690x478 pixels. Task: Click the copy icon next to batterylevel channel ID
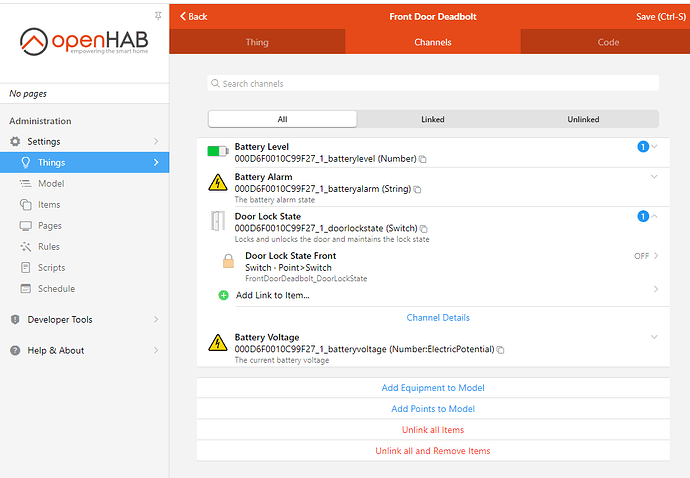point(423,159)
